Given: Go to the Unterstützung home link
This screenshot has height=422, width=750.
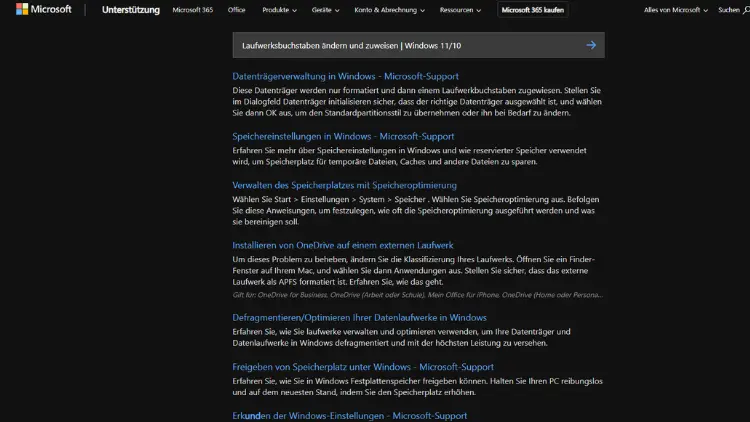Looking at the screenshot, I should 131,10.
